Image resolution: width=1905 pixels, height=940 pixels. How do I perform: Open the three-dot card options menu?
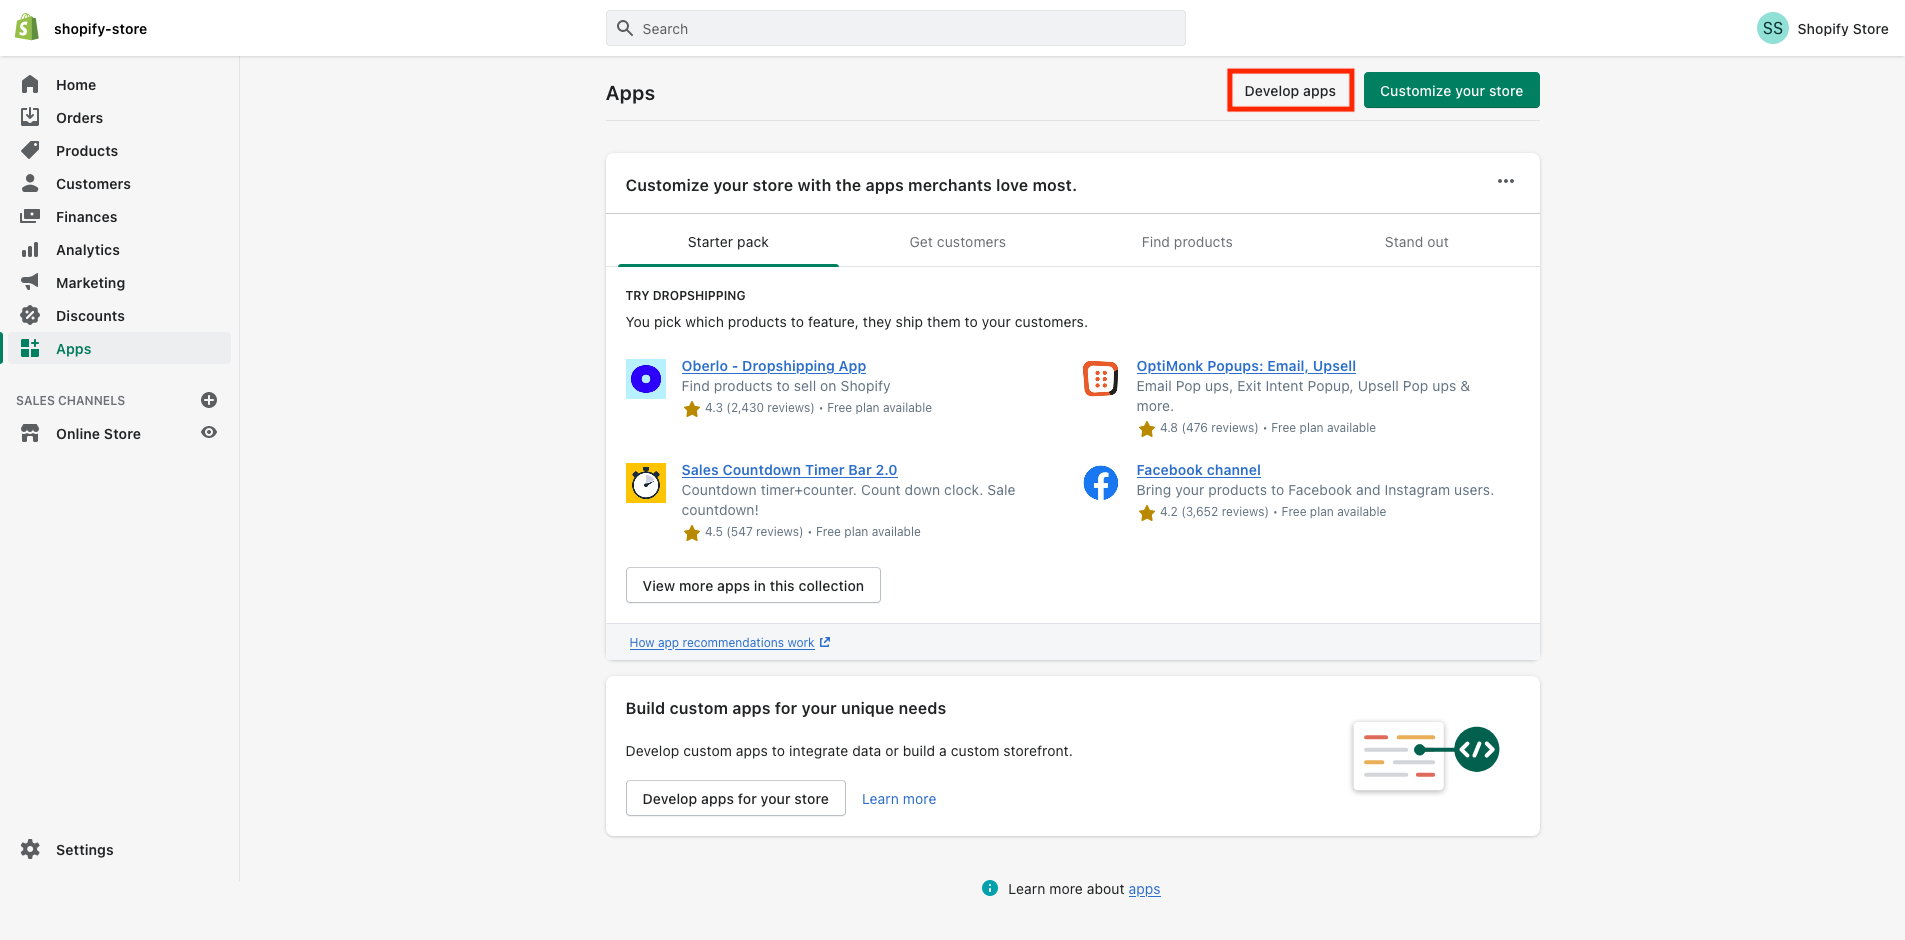(x=1505, y=181)
